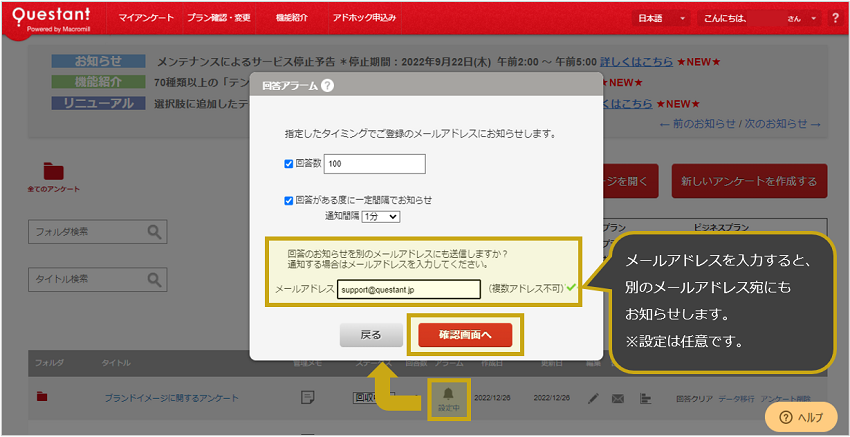
Task: Open the 全てのアンケート folder icon
Action: pos(54,171)
